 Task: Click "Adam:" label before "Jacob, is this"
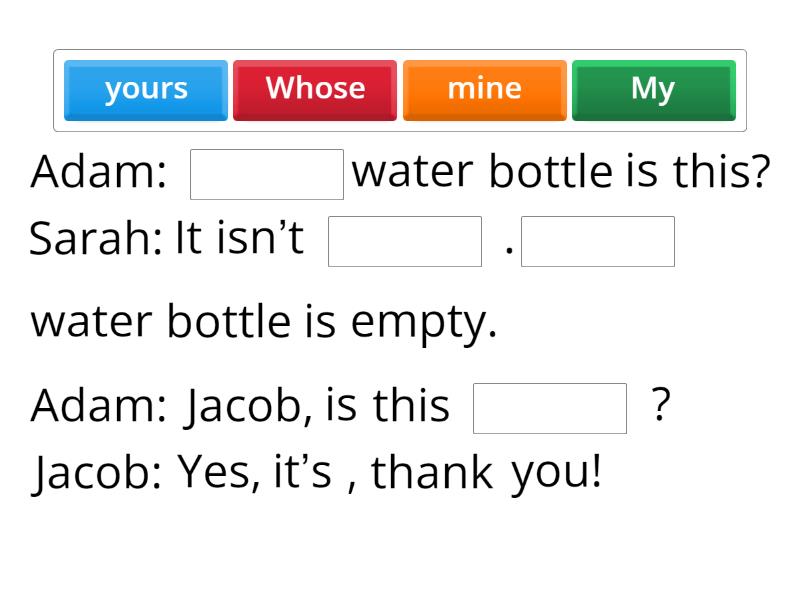[99, 406]
